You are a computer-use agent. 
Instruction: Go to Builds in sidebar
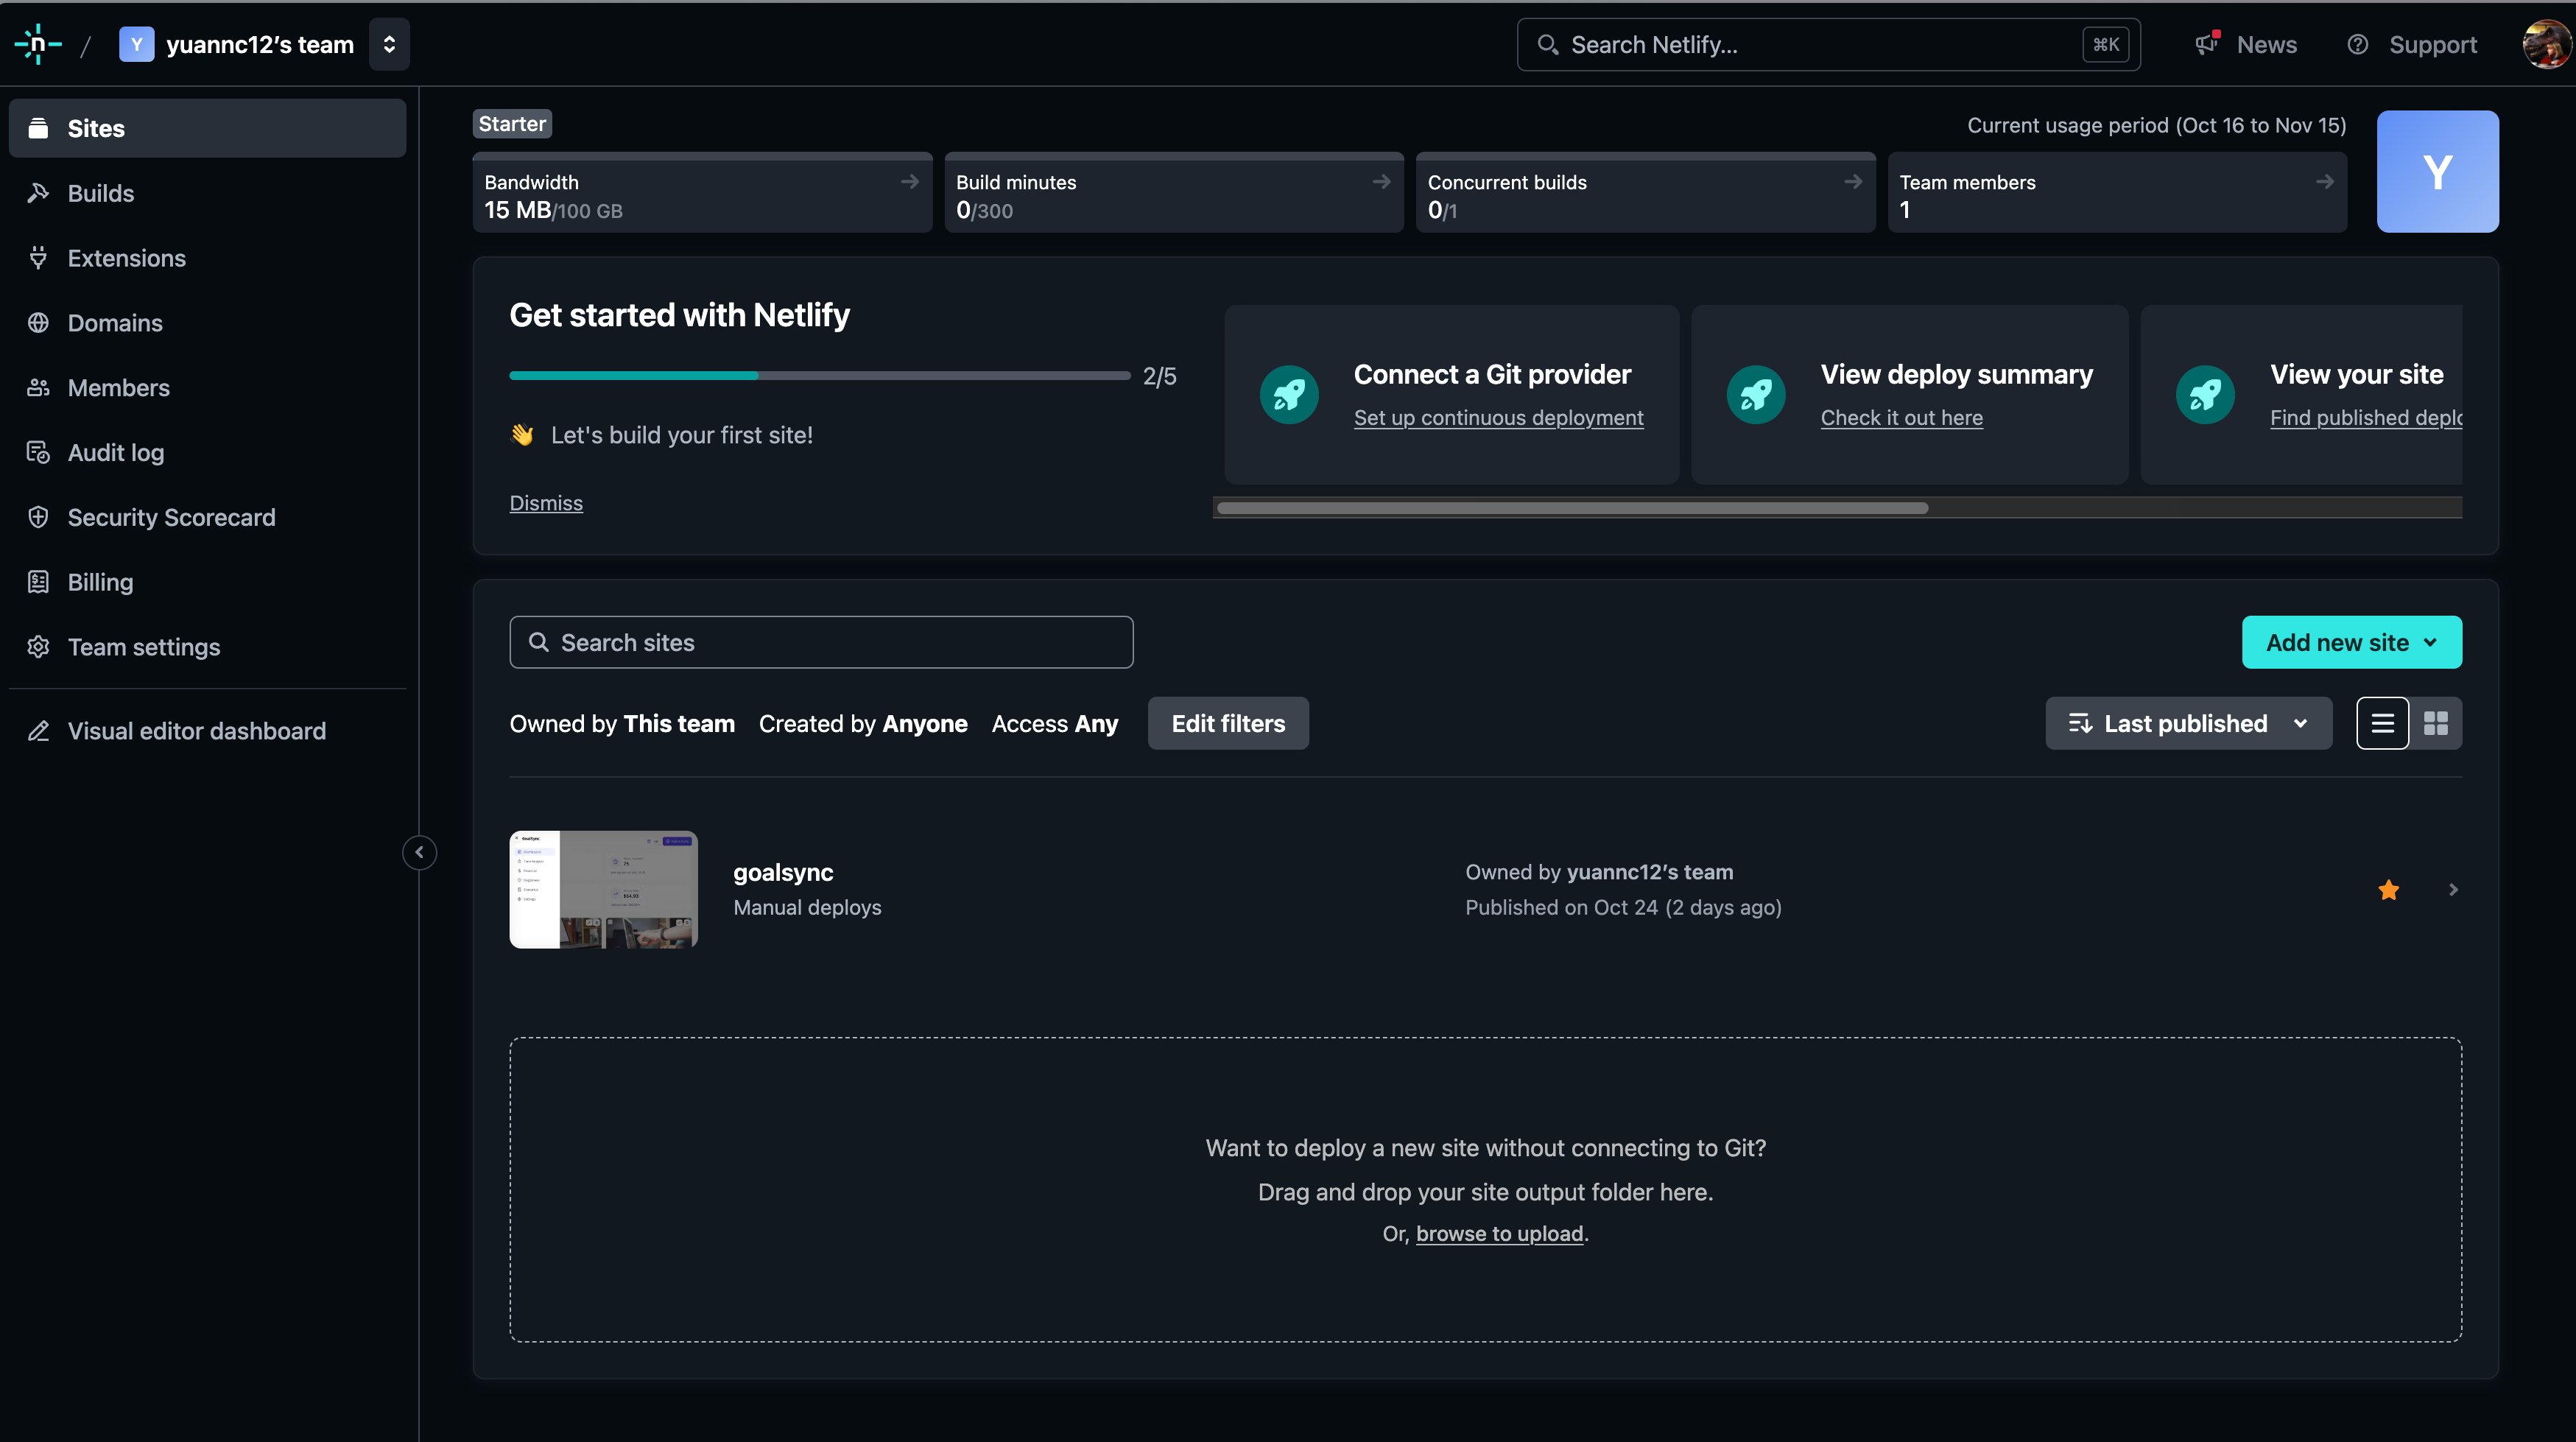coord(100,193)
